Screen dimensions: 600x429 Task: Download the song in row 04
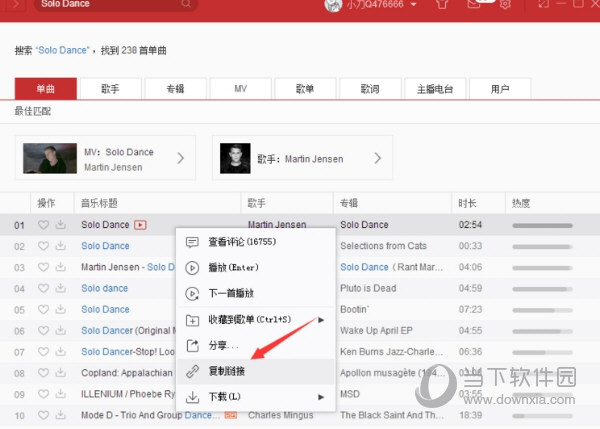60,288
